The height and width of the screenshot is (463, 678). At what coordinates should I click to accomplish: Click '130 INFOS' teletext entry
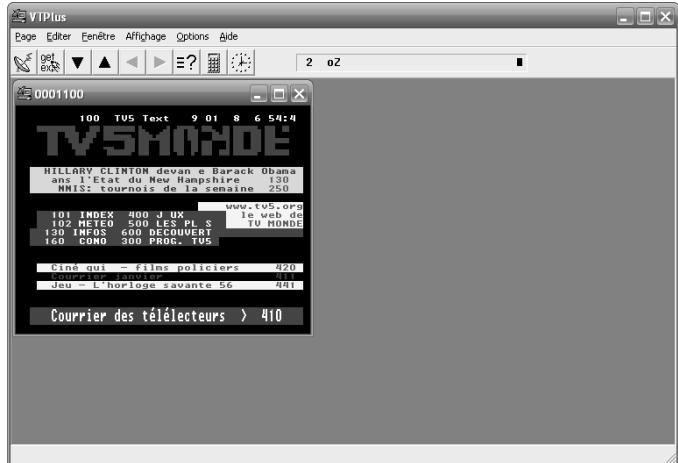(75, 232)
